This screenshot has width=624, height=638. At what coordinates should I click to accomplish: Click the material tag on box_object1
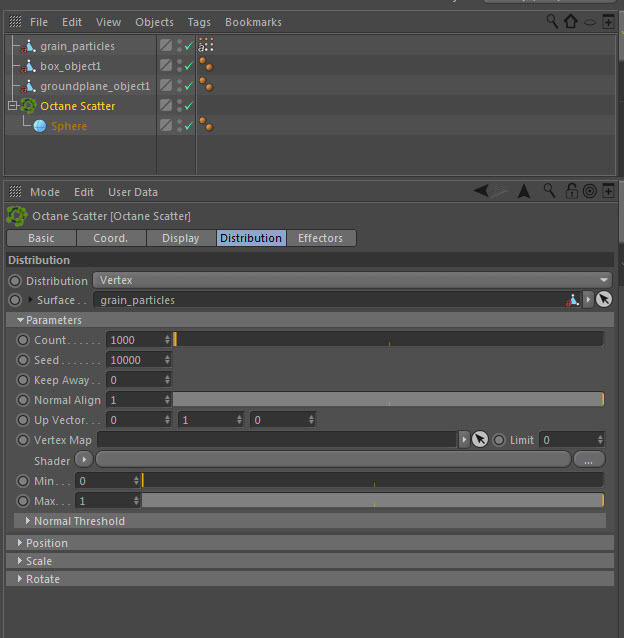(x=206, y=64)
